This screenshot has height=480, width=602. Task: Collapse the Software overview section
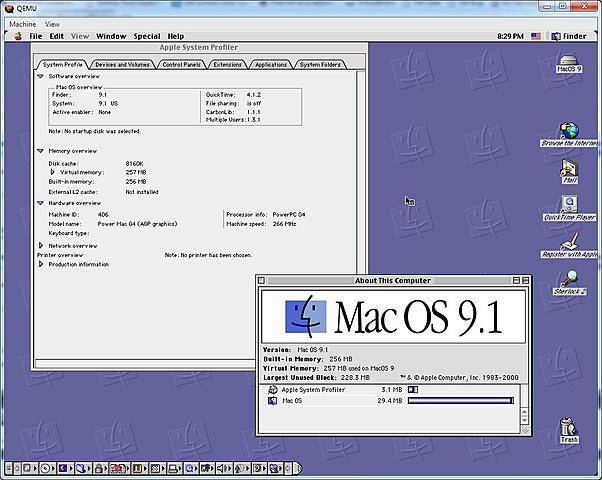40,76
